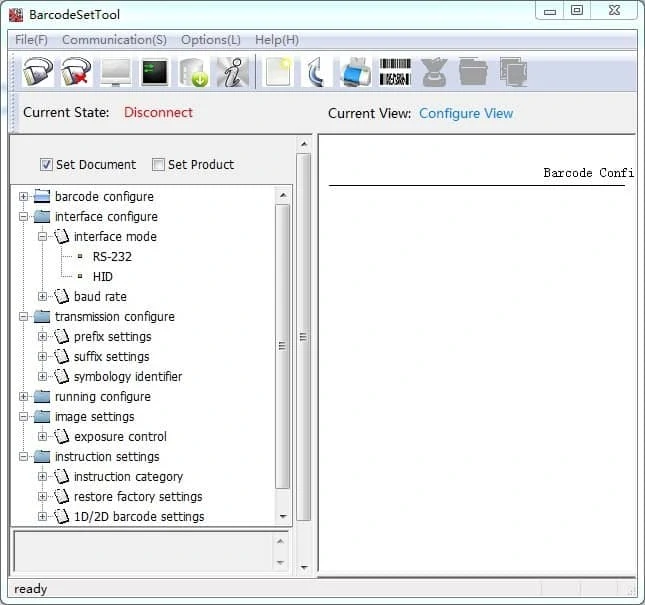Enable the Set Product checkbox
Viewport: 645px width, 605px height.
pyautogui.click(x=158, y=165)
